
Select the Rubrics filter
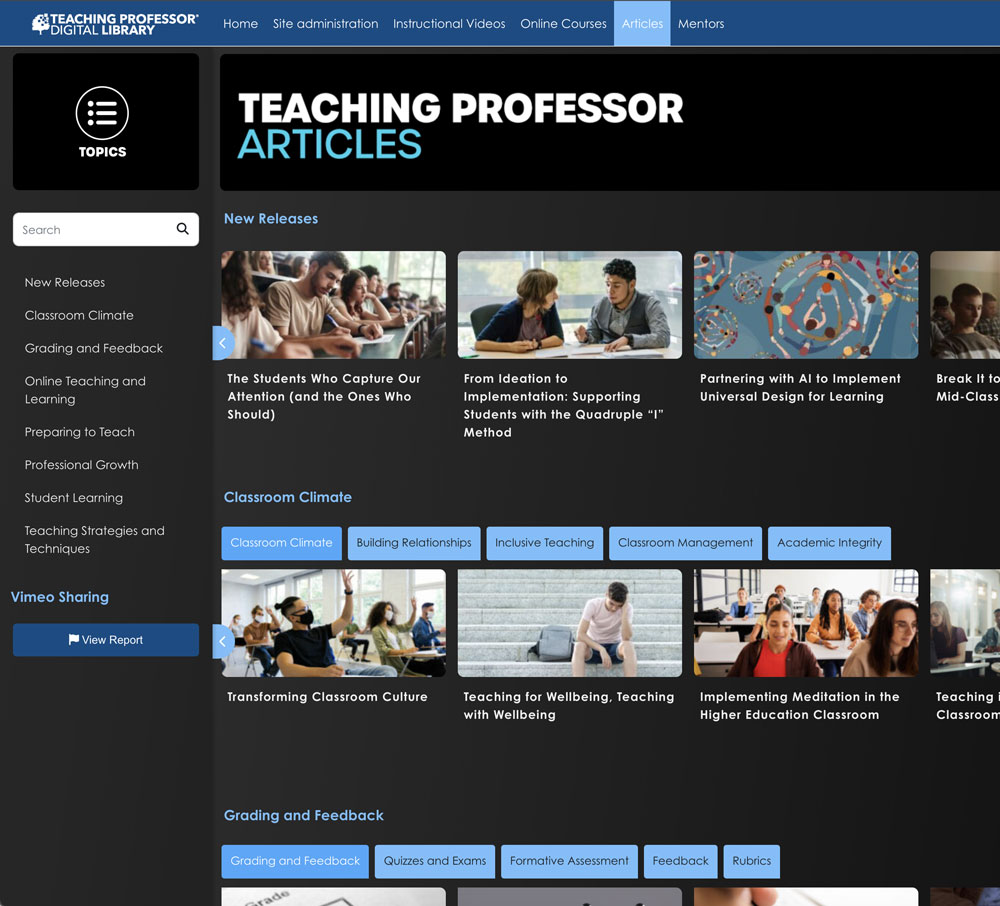[x=751, y=861]
